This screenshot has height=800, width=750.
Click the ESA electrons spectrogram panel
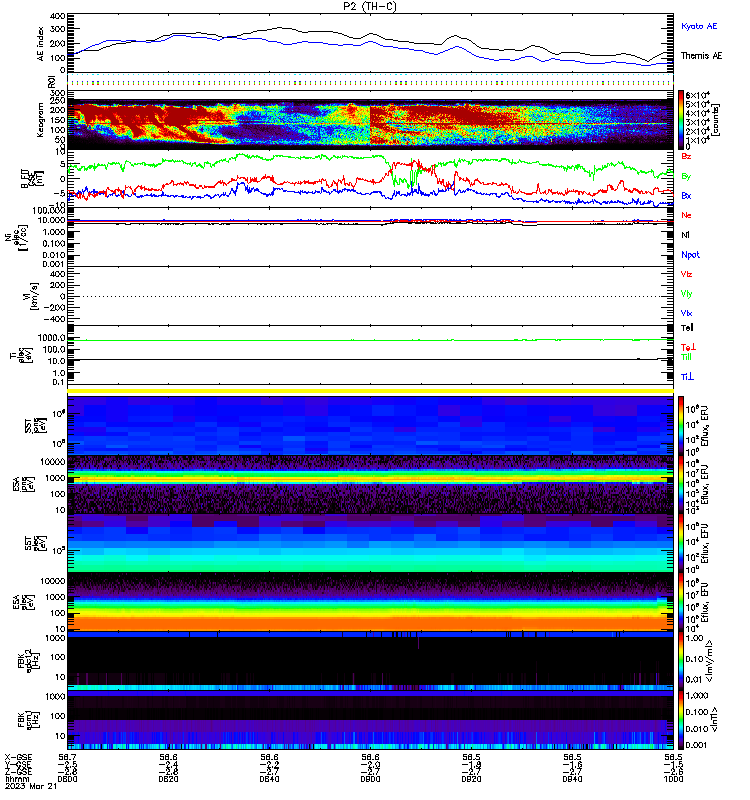click(x=370, y=602)
